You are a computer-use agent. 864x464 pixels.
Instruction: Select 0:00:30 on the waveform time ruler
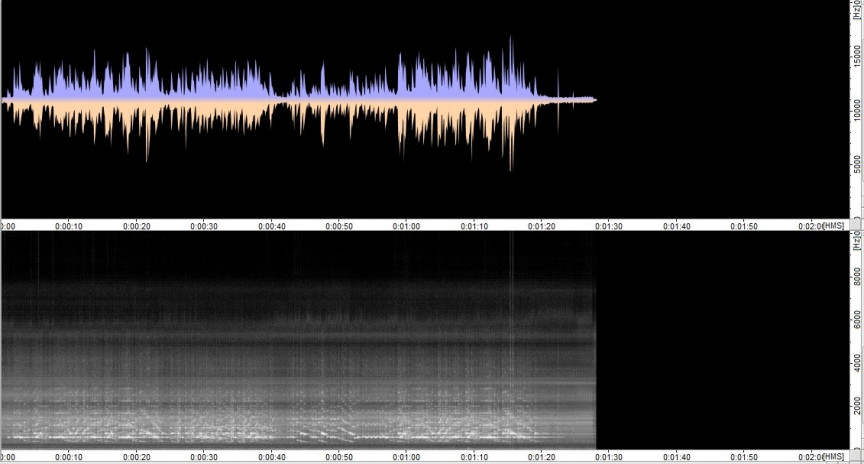point(204,226)
